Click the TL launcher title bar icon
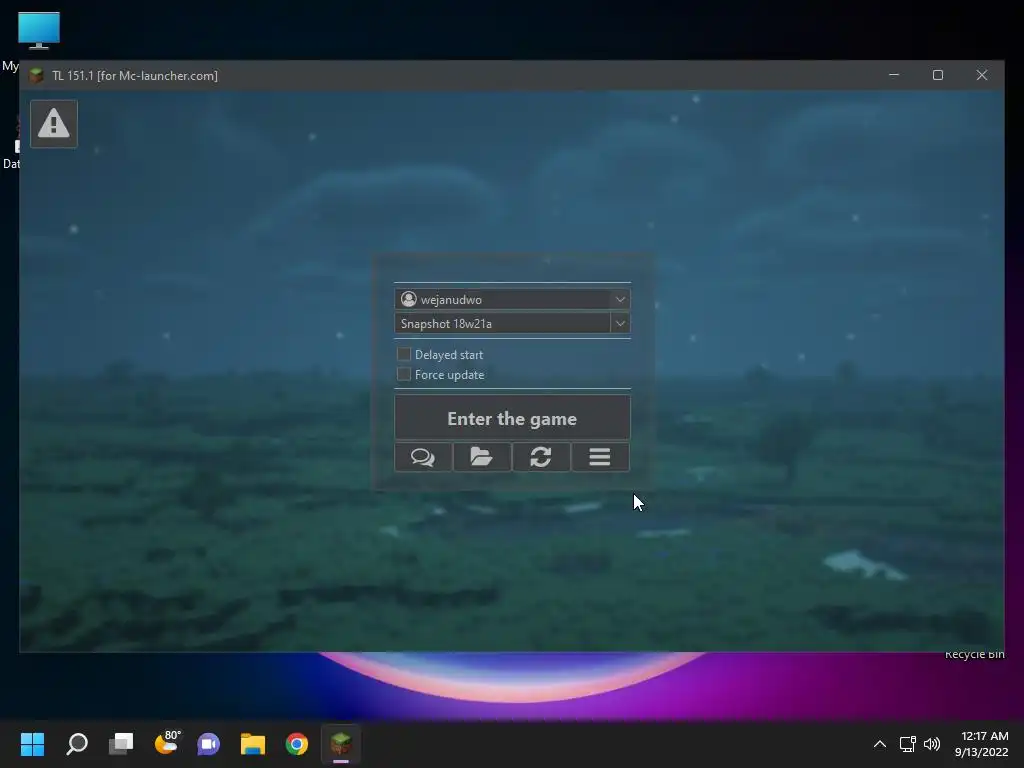The width and height of the screenshot is (1024, 768). point(37,76)
